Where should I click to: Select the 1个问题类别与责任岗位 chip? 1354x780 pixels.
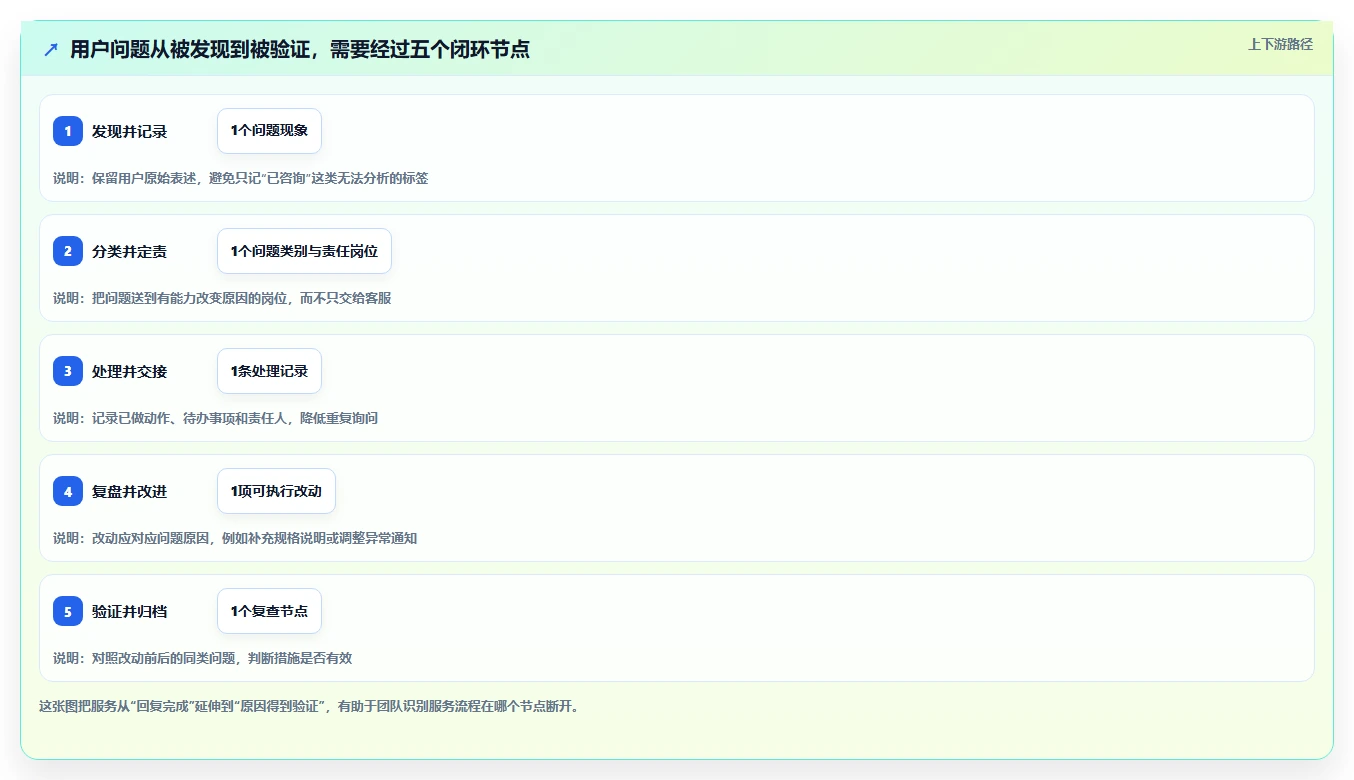point(304,251)
